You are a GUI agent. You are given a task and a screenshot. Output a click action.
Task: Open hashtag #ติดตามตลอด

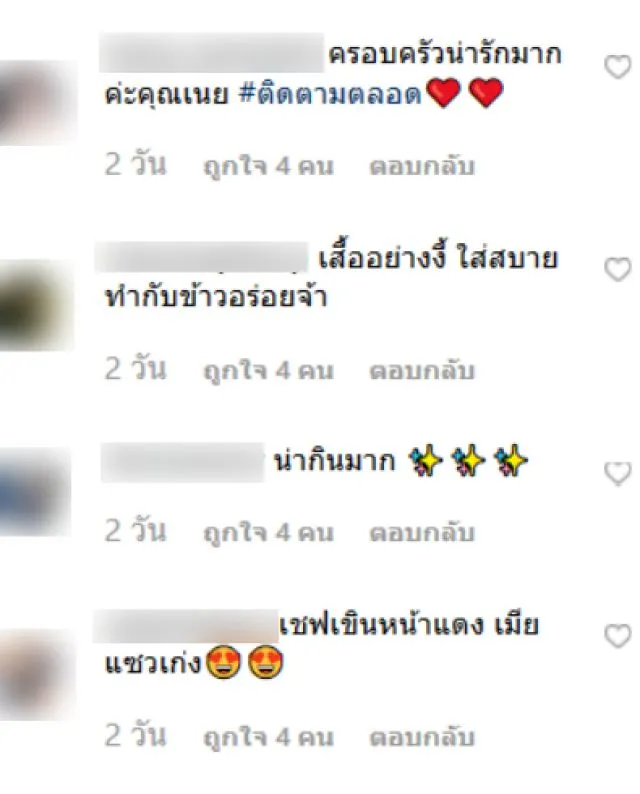pos(330,94)
